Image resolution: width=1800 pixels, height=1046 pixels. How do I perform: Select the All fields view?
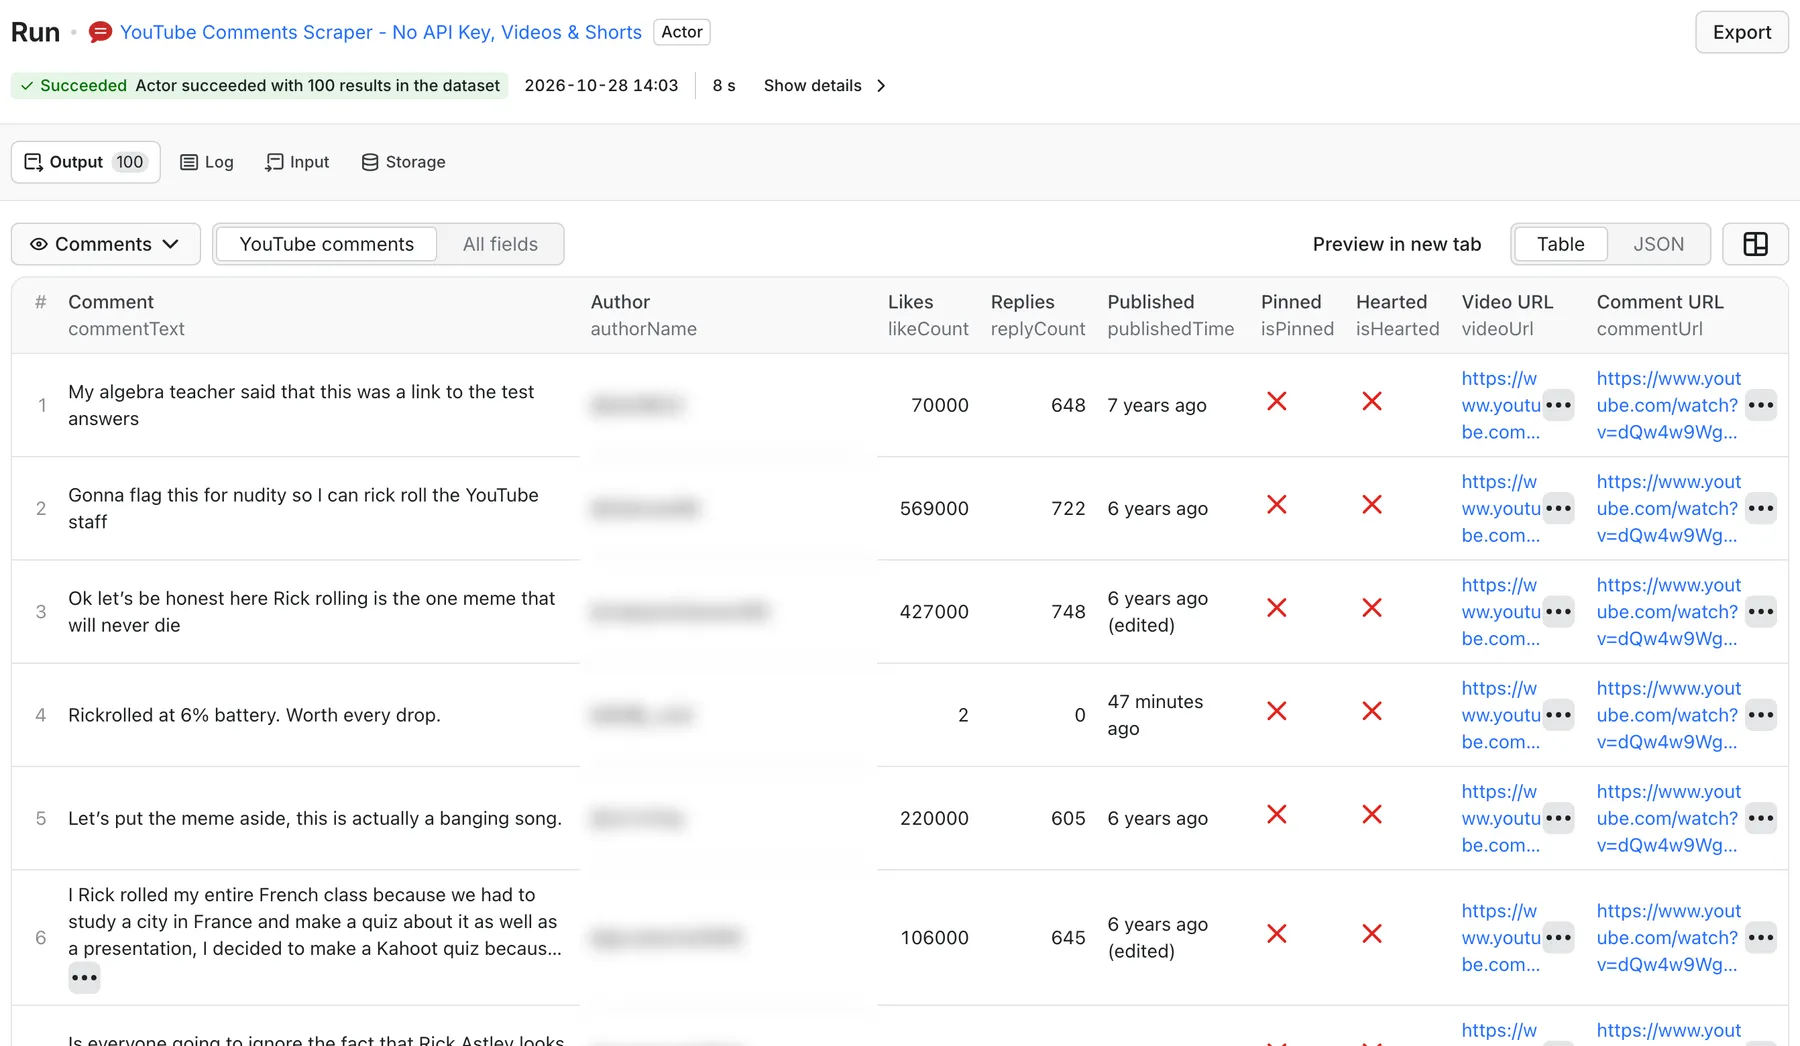click(x=500, y=244)
